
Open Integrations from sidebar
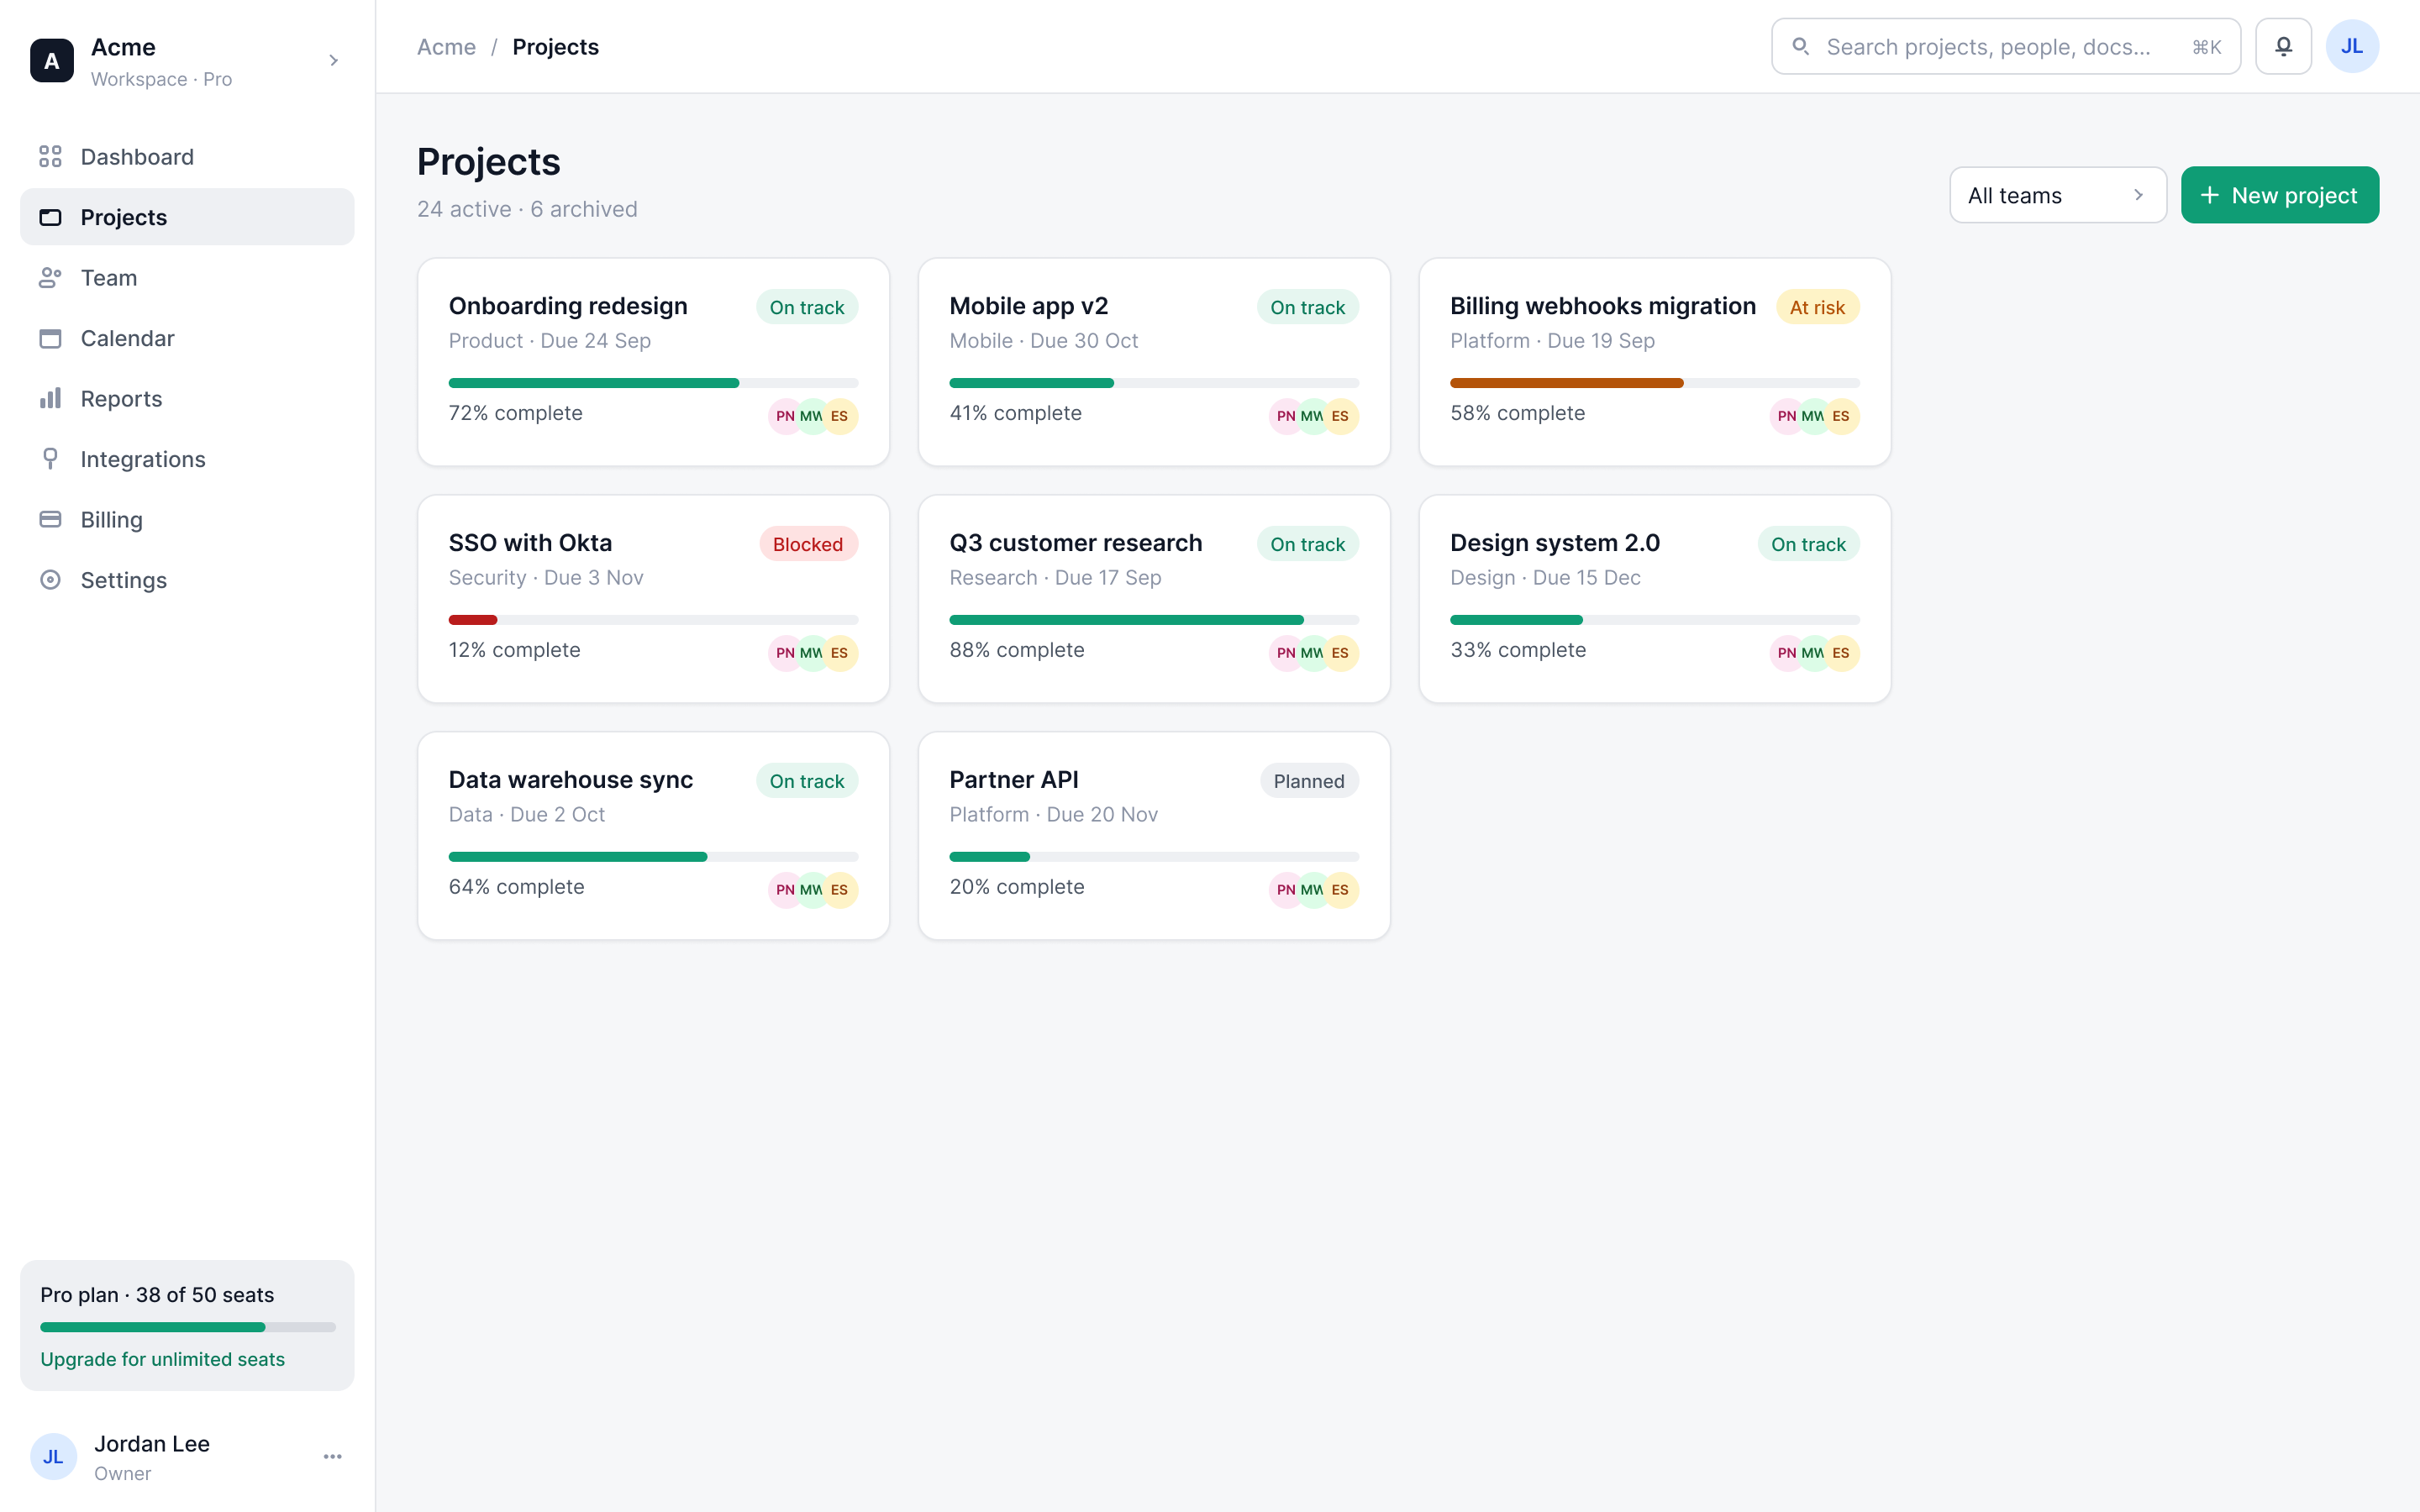click(187, 459)
